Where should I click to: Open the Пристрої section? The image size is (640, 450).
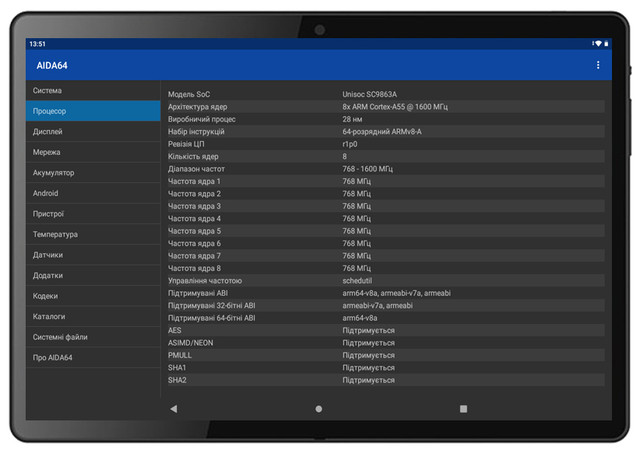pyautogui.click(x=93, y=214)
